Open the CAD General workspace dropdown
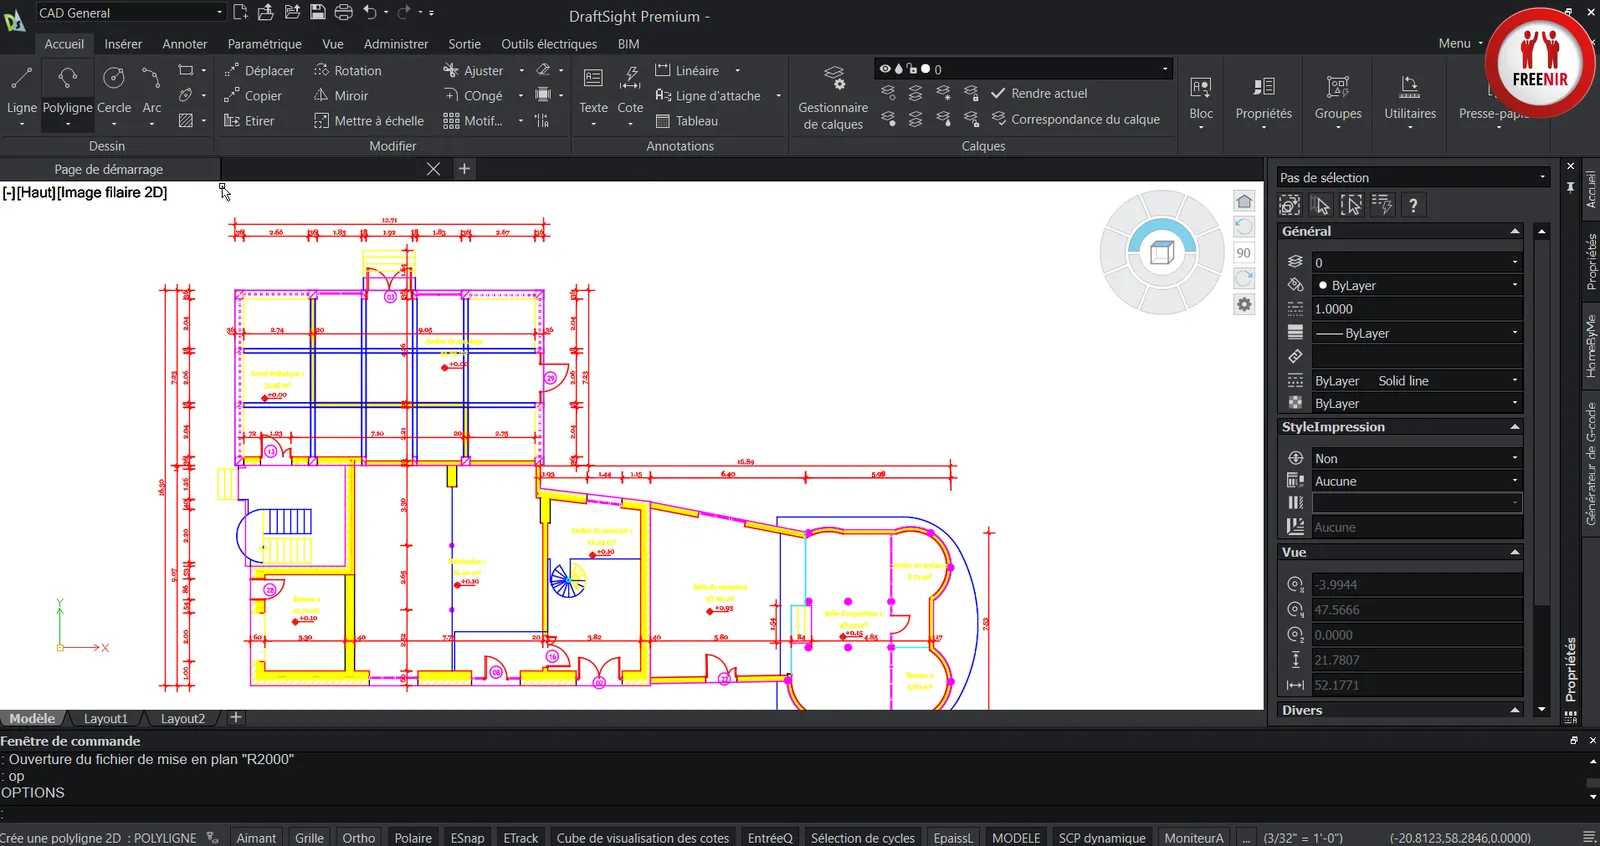Viewport: 1600px width, 846px height. (130, 13)
